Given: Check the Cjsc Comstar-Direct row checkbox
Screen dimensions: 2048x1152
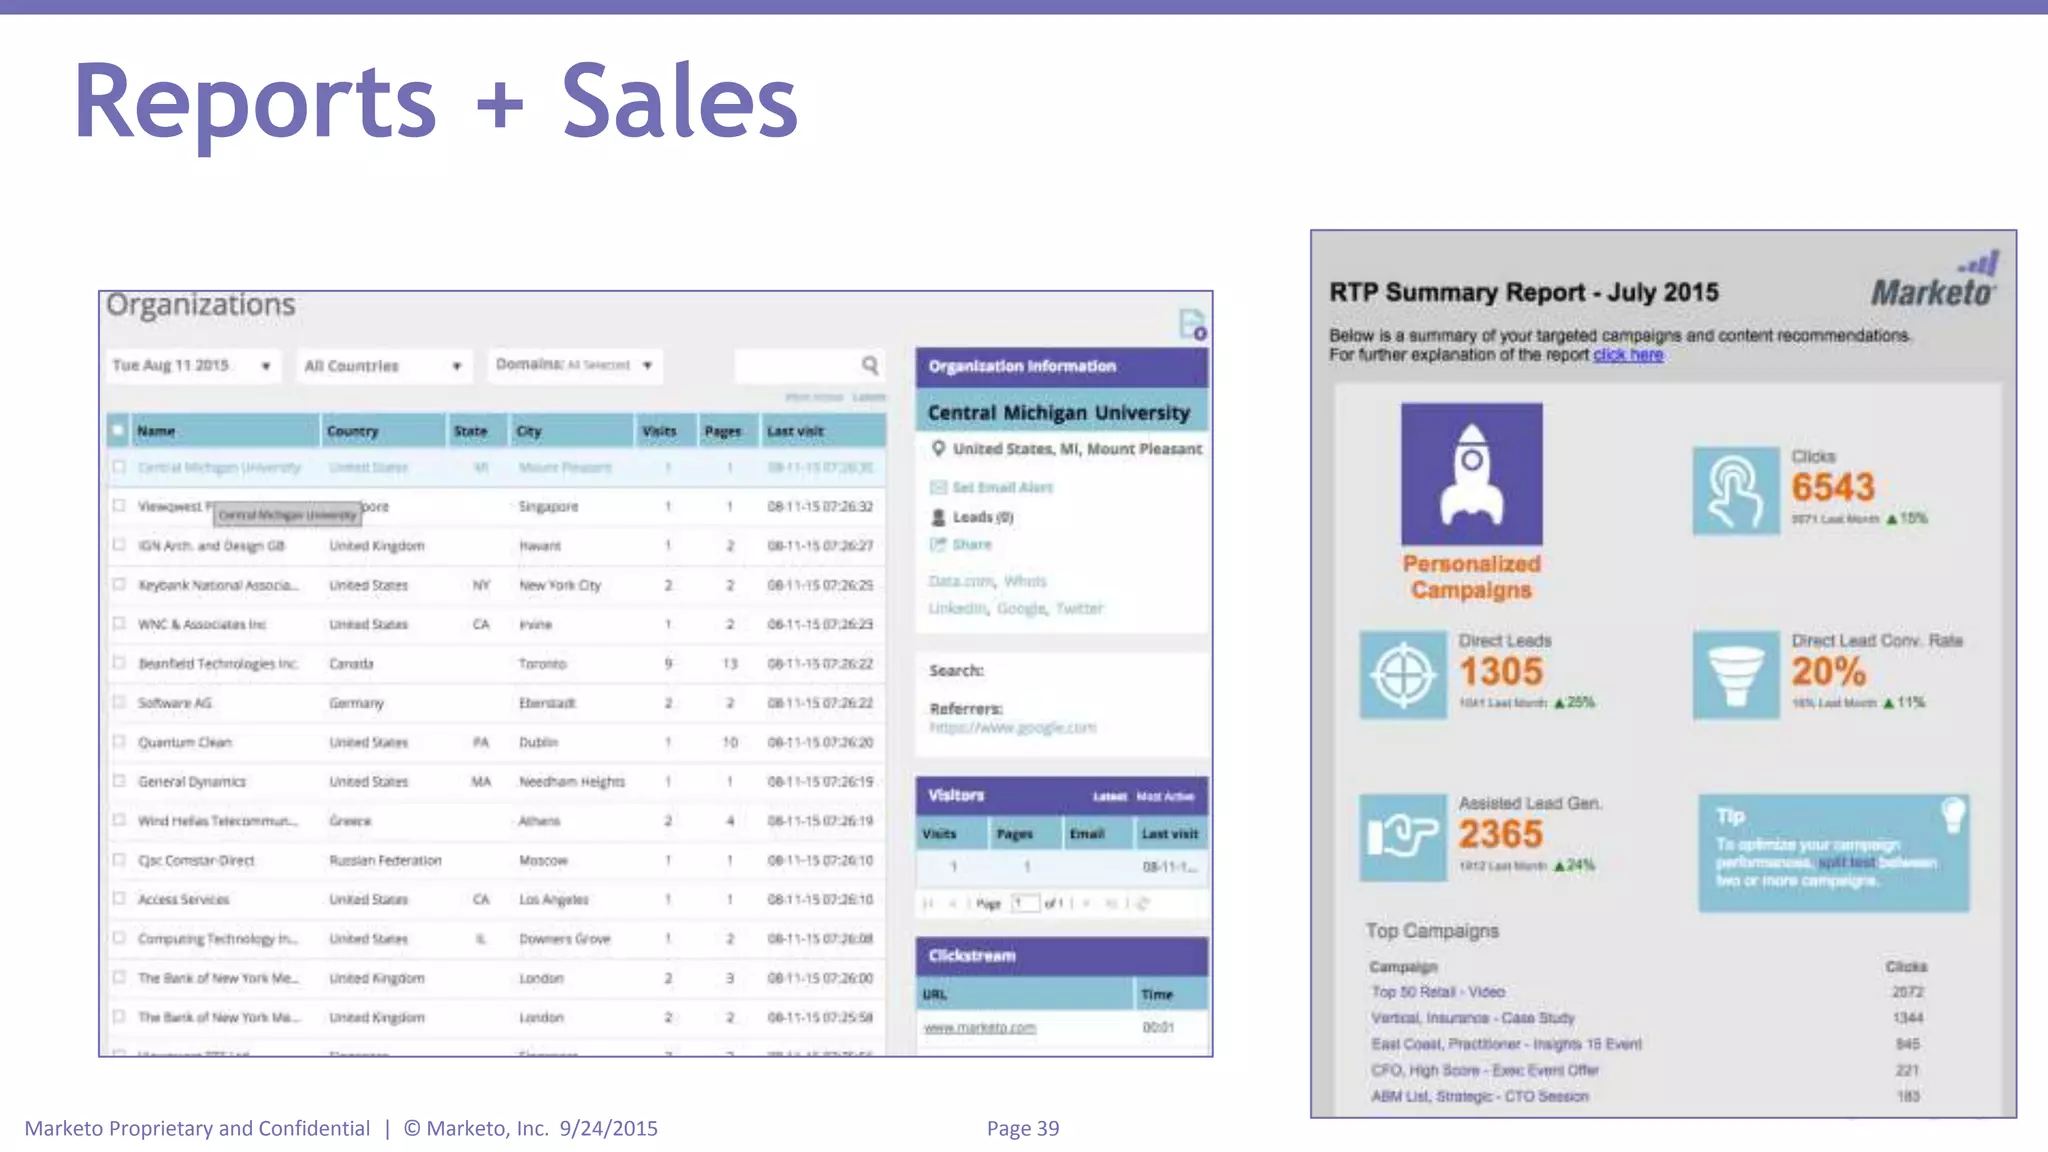Looking at the screenshot, I should [x=119, y=859].
